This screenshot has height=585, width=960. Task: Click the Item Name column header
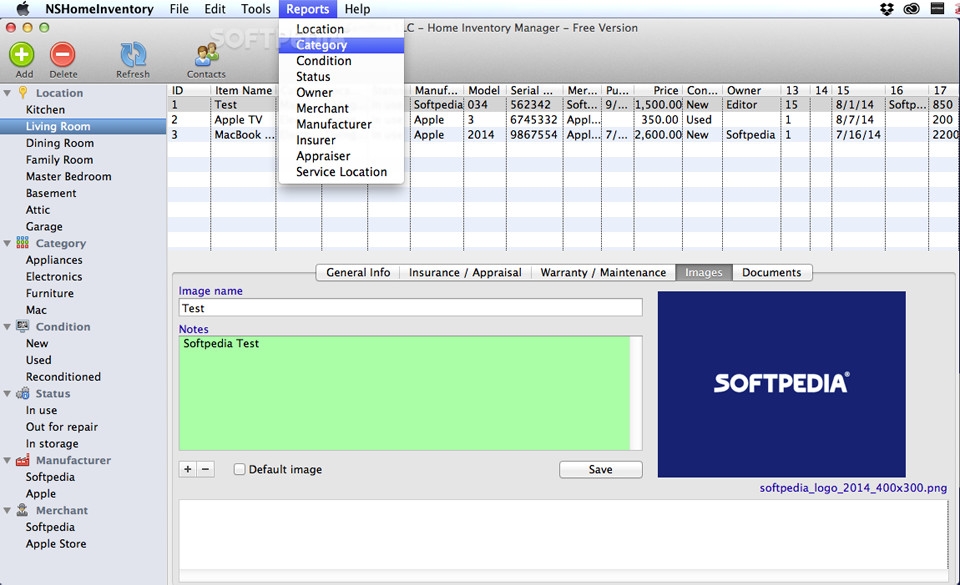pyautogui.click(x=243, y=90)
